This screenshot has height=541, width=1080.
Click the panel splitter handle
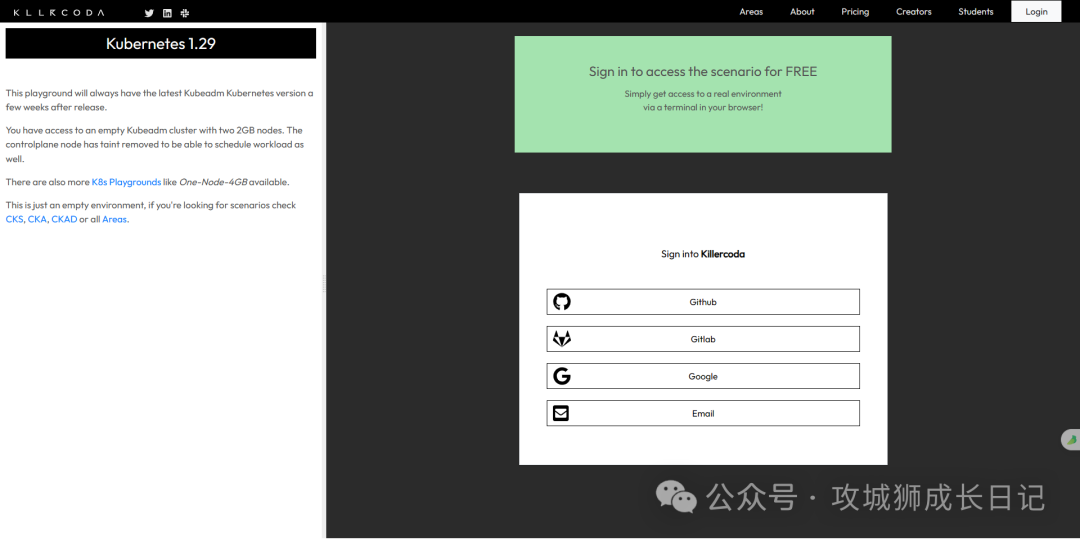pyautogui.click(x=324, y=283)
